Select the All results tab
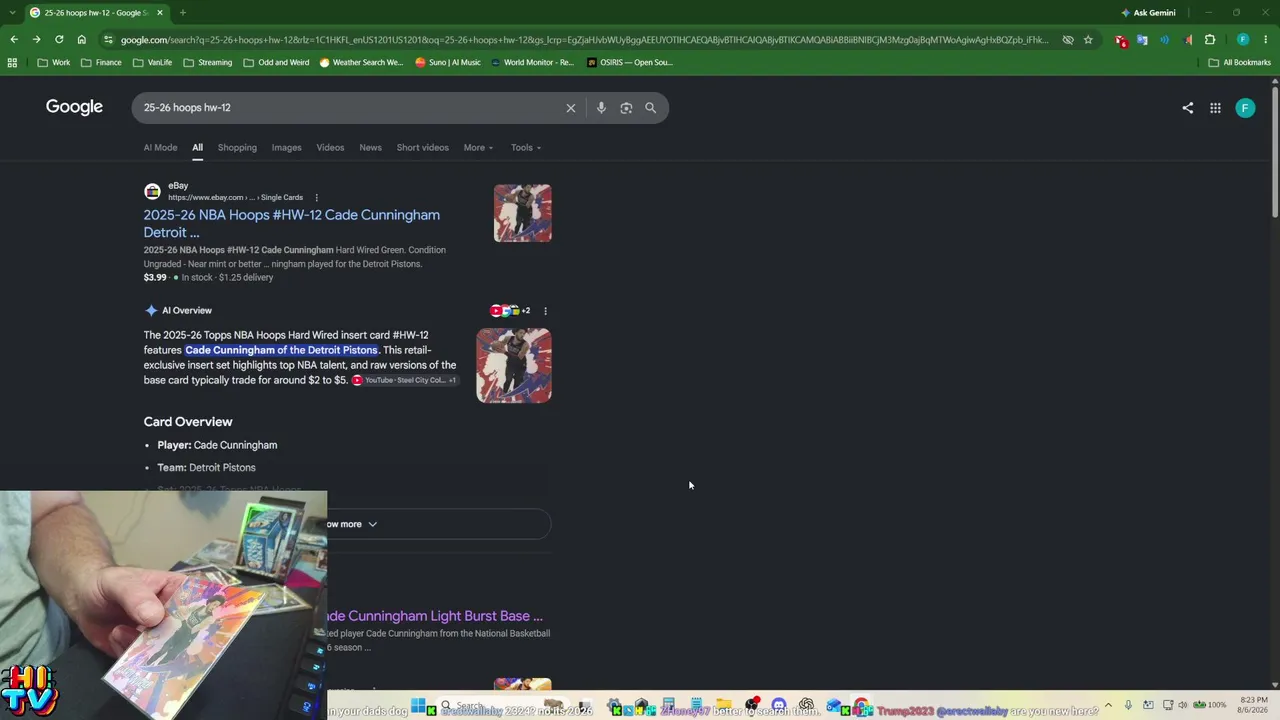Screen dimensions: 1280x720 click(198, 148)
